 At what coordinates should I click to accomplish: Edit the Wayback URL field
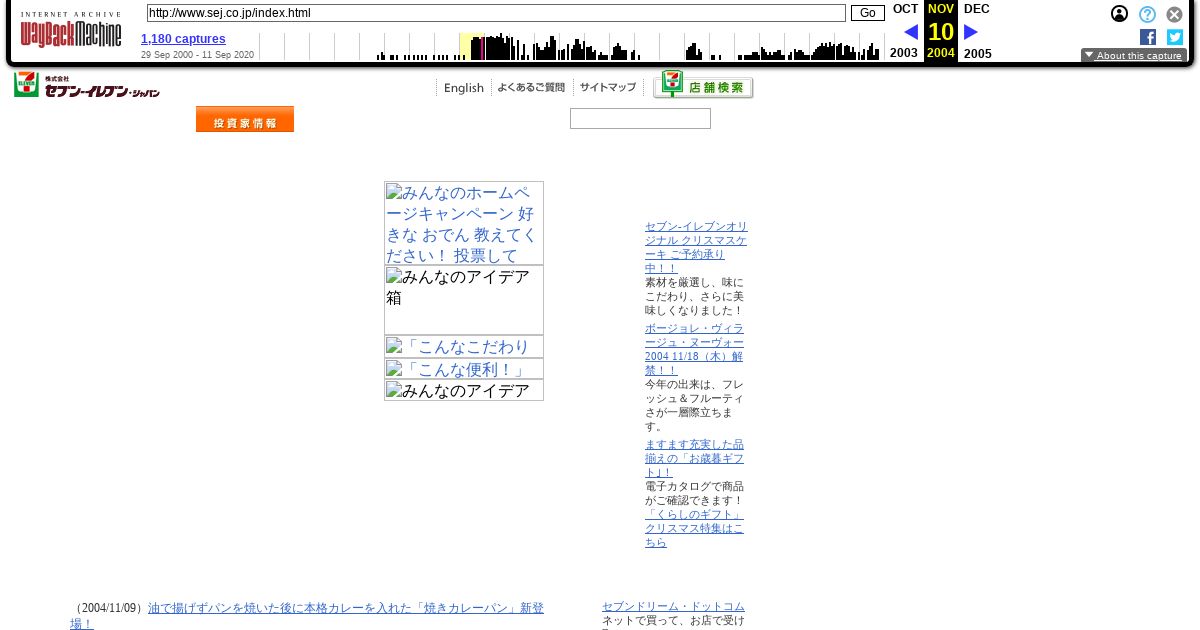coord(496,13)
